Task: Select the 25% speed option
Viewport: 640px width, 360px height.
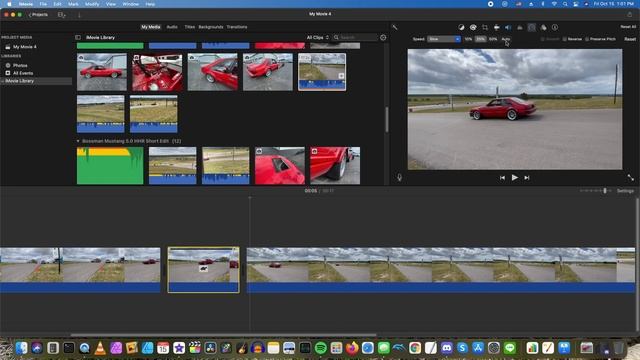Action: tap(480, 39)
